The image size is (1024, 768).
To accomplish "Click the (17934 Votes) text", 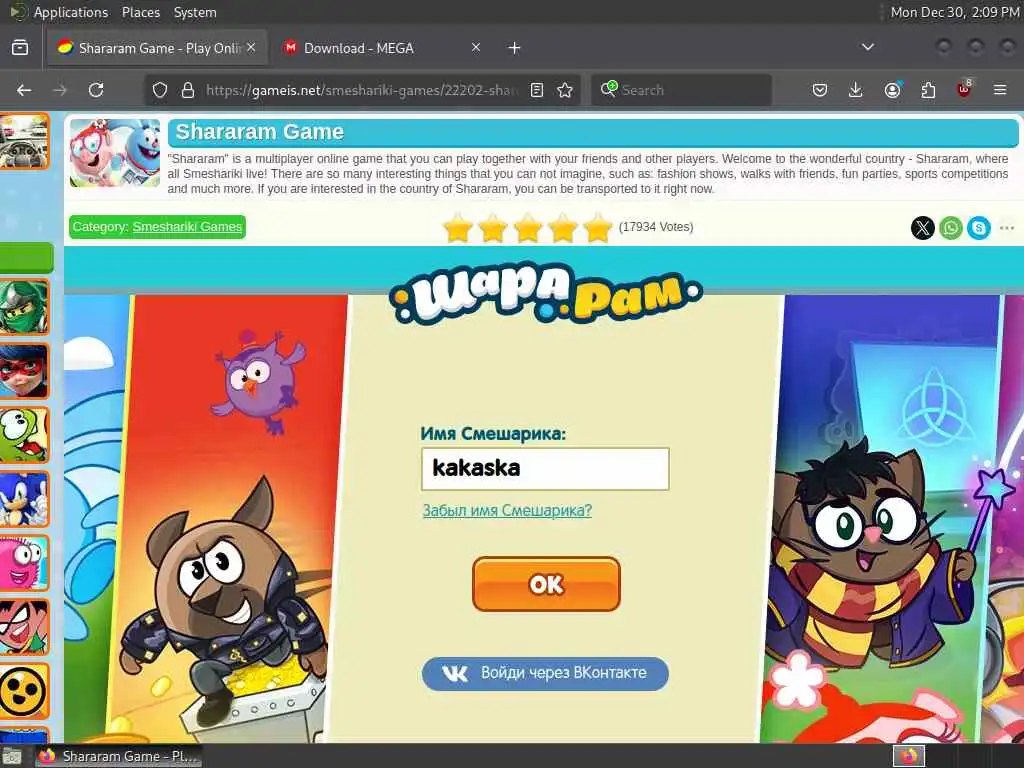I will pyautogui.click(x=656, y=227).
